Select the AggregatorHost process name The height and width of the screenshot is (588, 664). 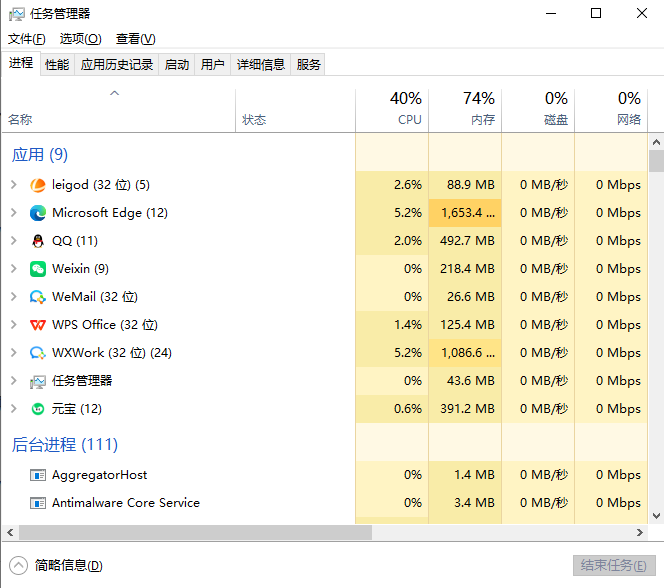point(100,475)
